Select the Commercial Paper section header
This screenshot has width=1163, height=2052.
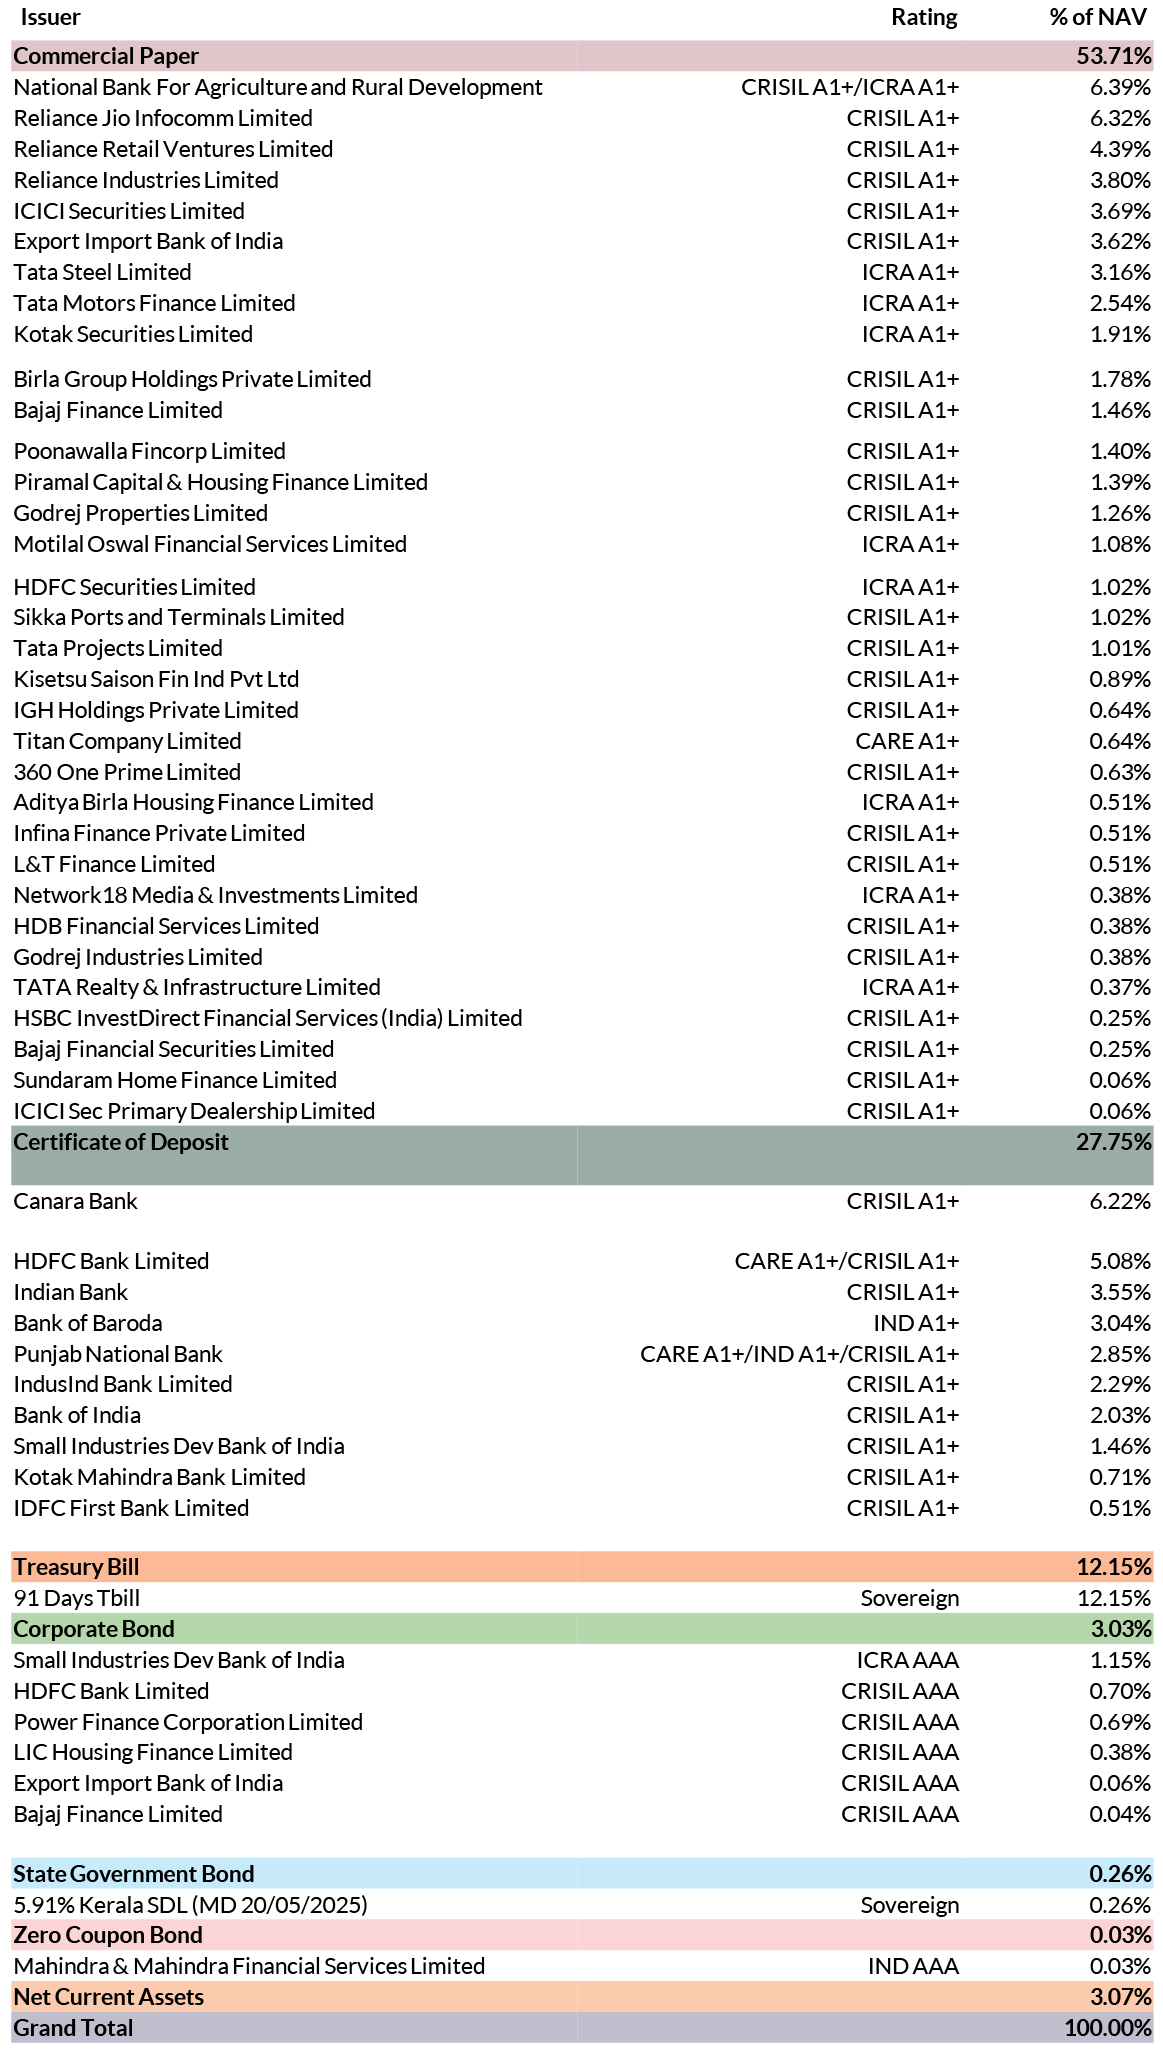pos(582,56)
